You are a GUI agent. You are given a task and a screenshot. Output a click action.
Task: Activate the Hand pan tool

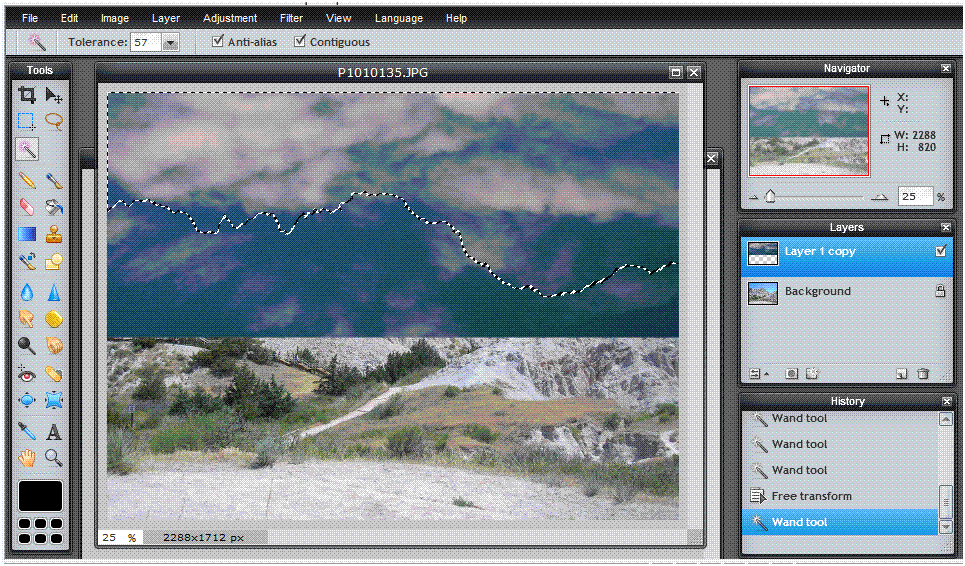tap(27, 458)
